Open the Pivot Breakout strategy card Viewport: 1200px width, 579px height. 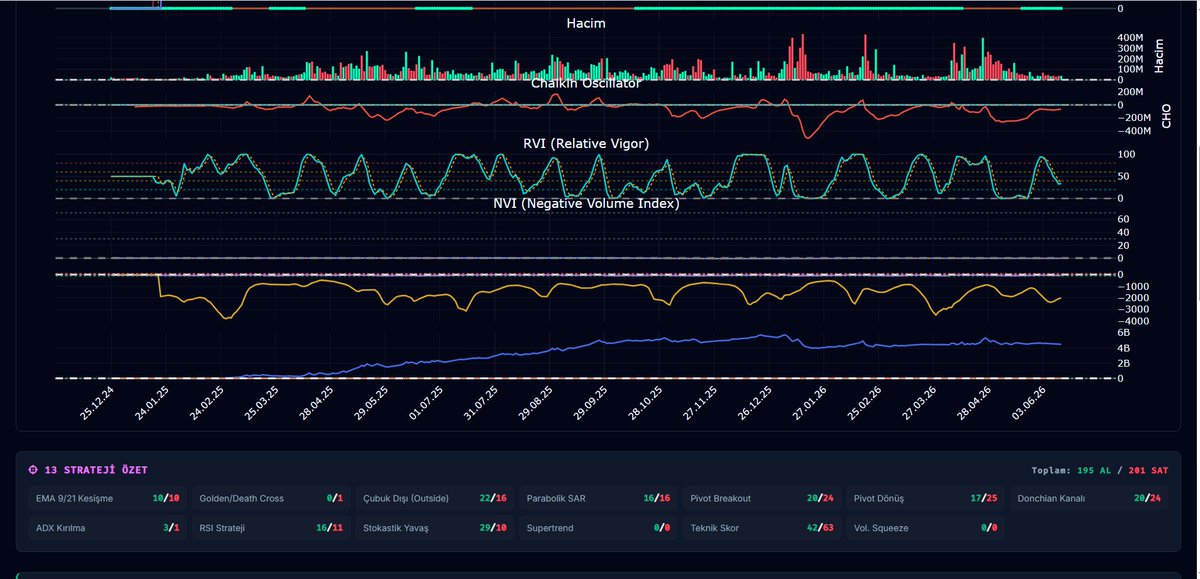(763, 498)
